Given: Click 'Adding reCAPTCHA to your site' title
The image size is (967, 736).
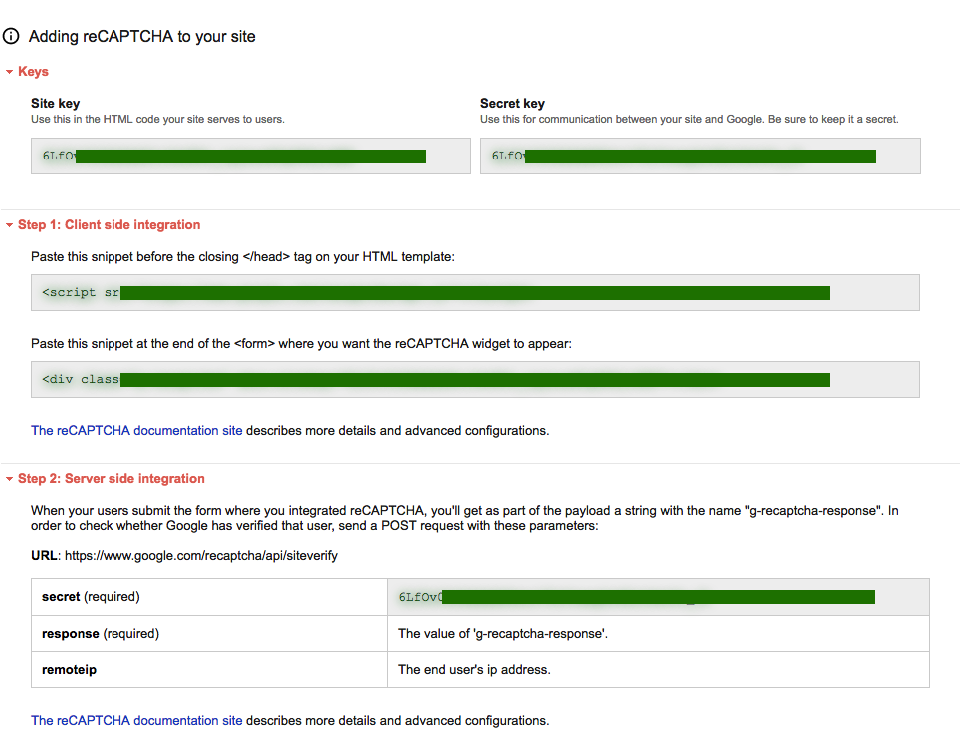Looking at the screenshot, I should (142, 36).
